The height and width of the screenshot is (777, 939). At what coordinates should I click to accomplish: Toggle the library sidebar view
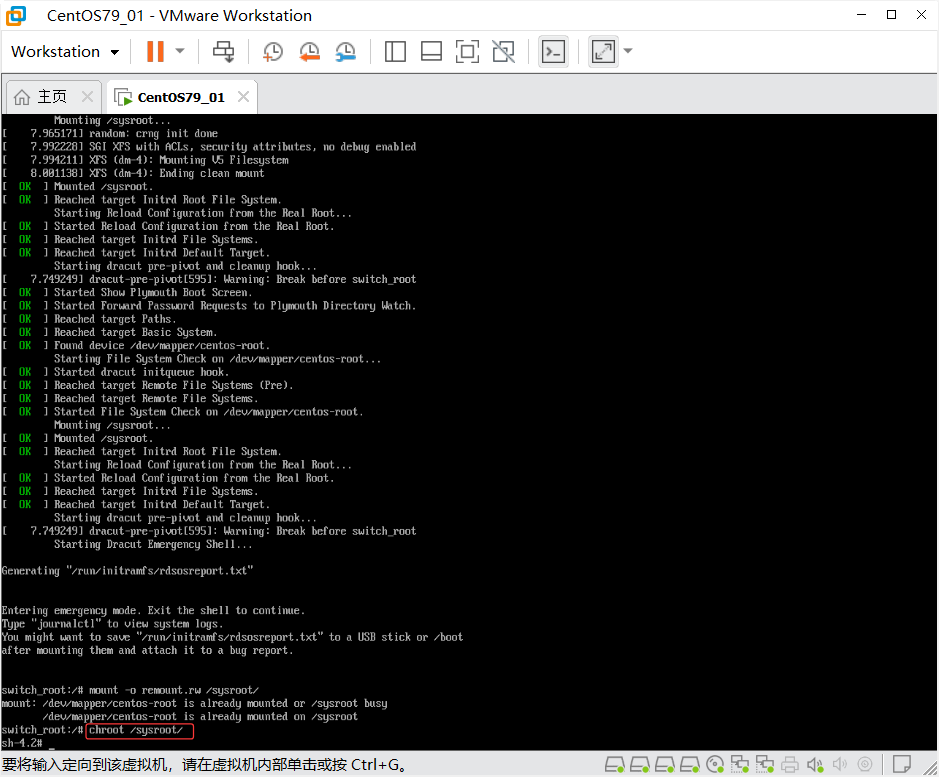(395, 52)
